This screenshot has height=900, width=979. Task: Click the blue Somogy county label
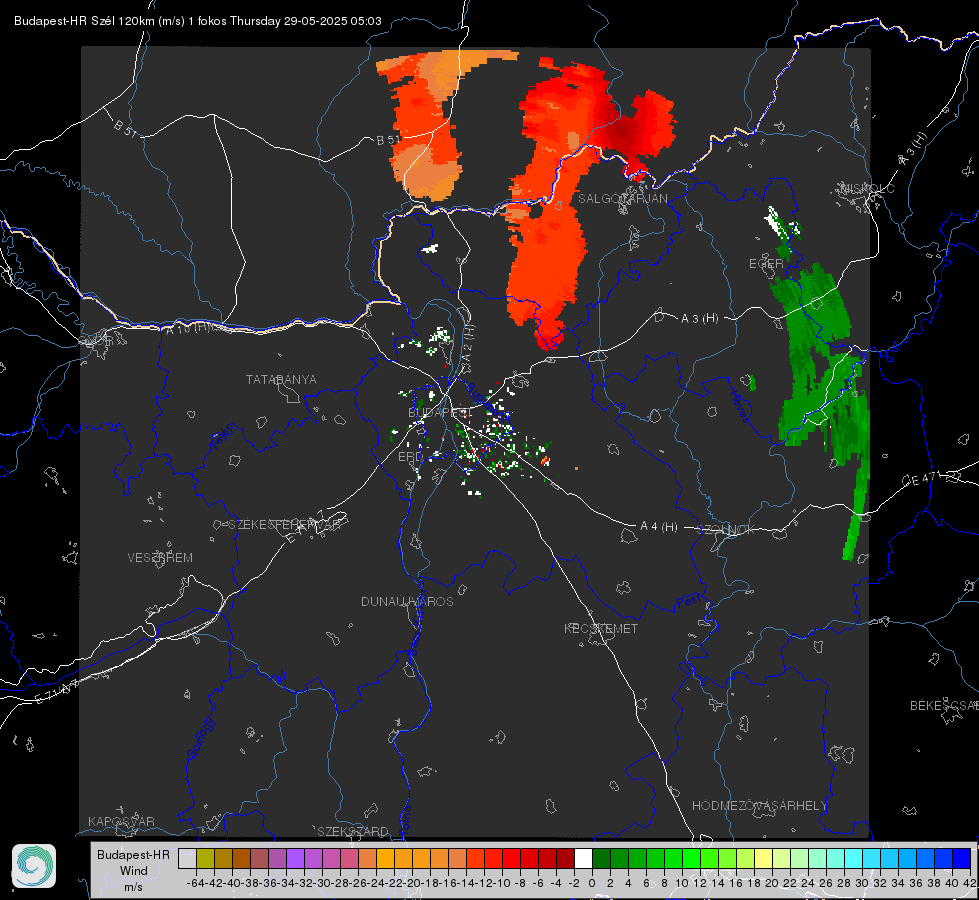tap(200, 738)
